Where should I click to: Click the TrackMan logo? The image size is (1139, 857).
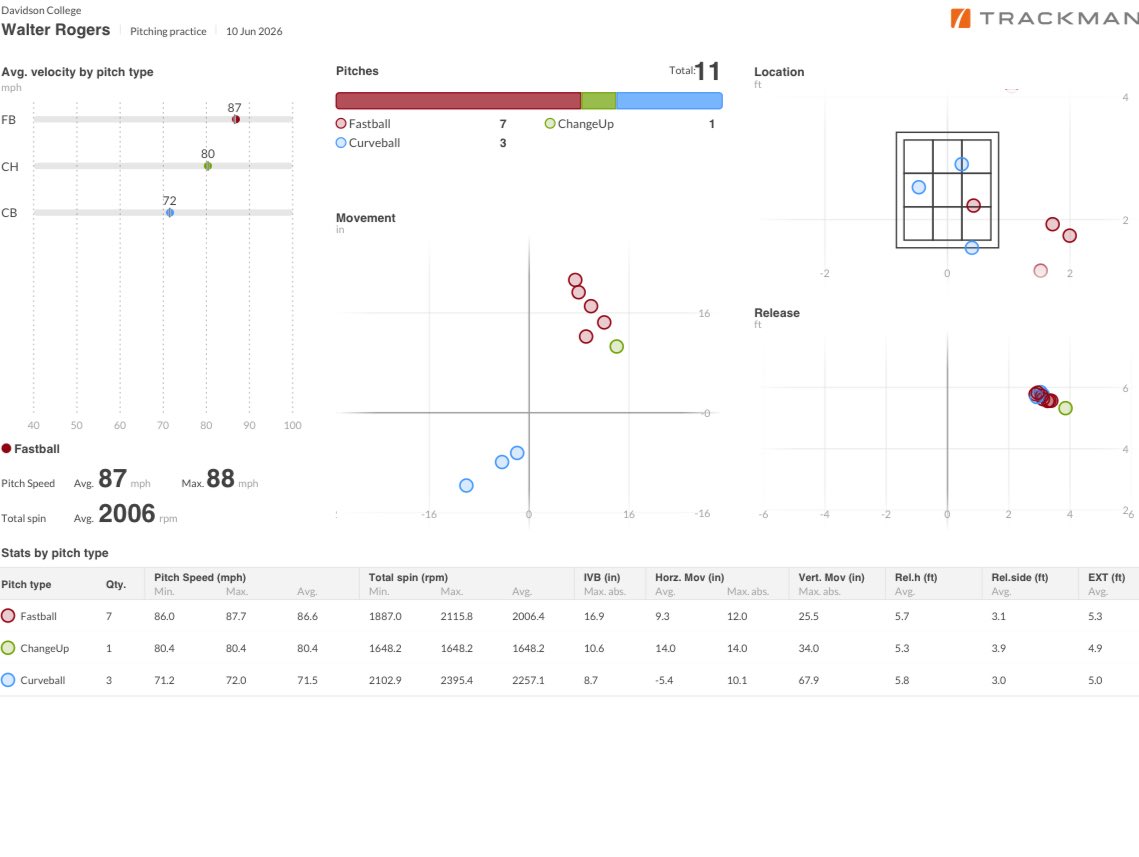(x=1045, y=18)
